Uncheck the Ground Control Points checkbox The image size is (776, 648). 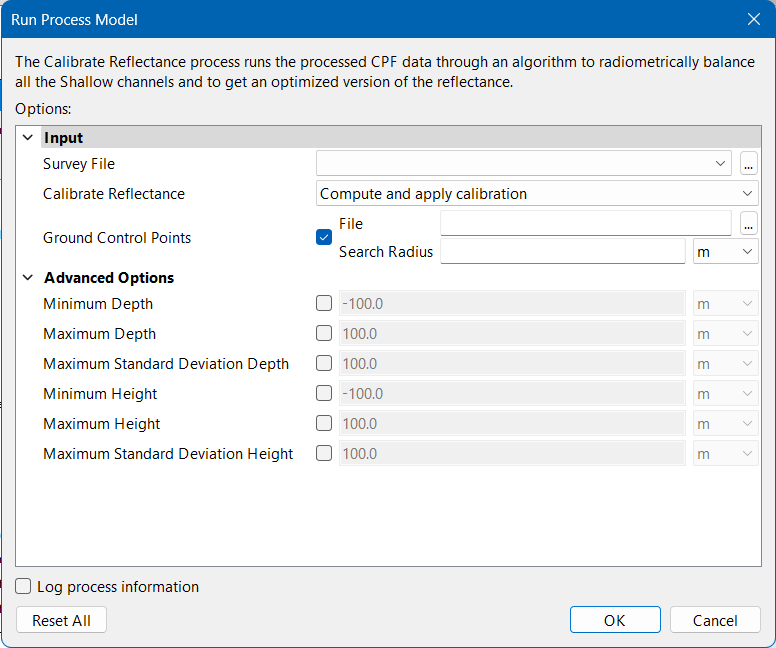324,238
